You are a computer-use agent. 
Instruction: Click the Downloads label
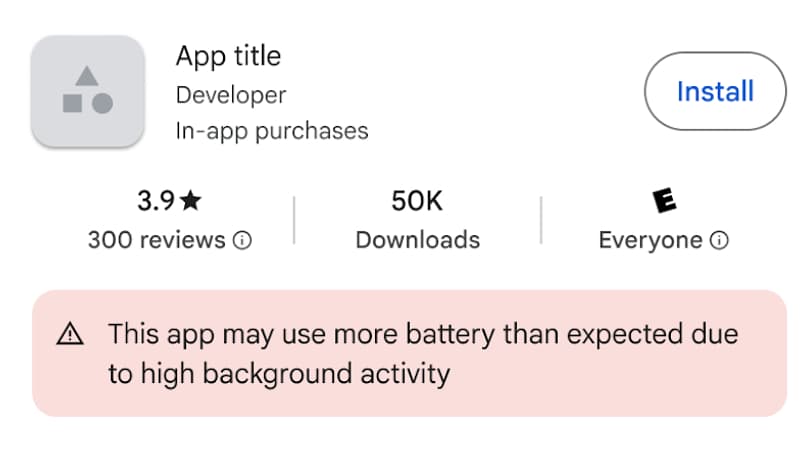point(417,240)
